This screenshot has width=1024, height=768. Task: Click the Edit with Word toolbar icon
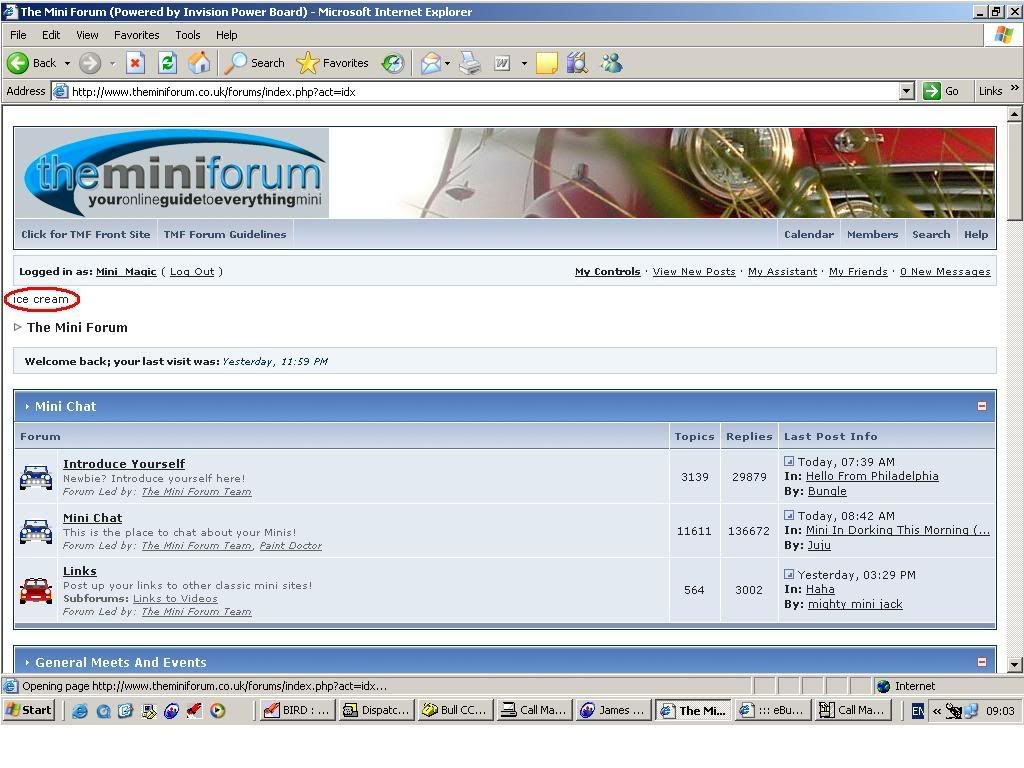[502, 63]
